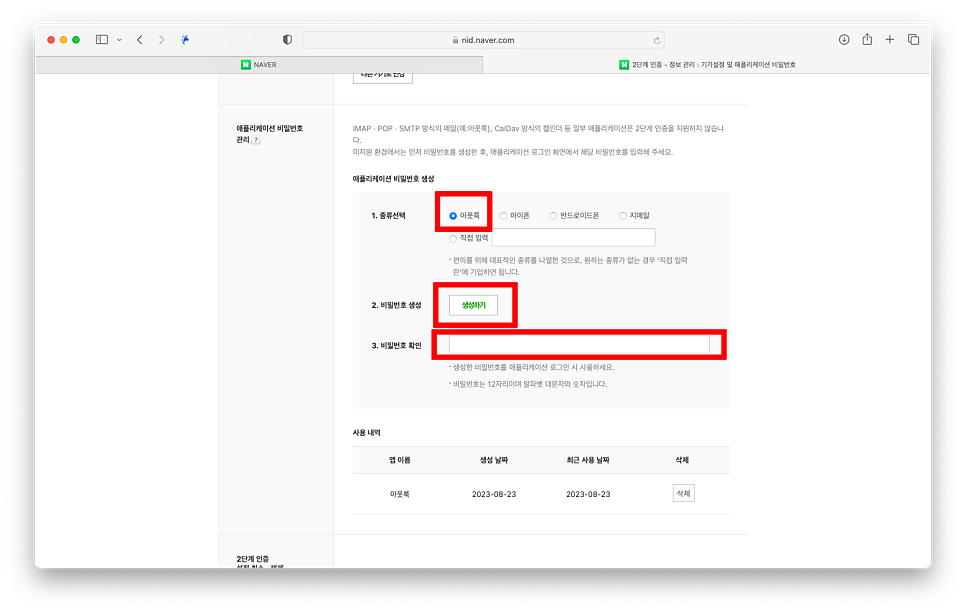Show tab overview icon

[x=913, y=39]
